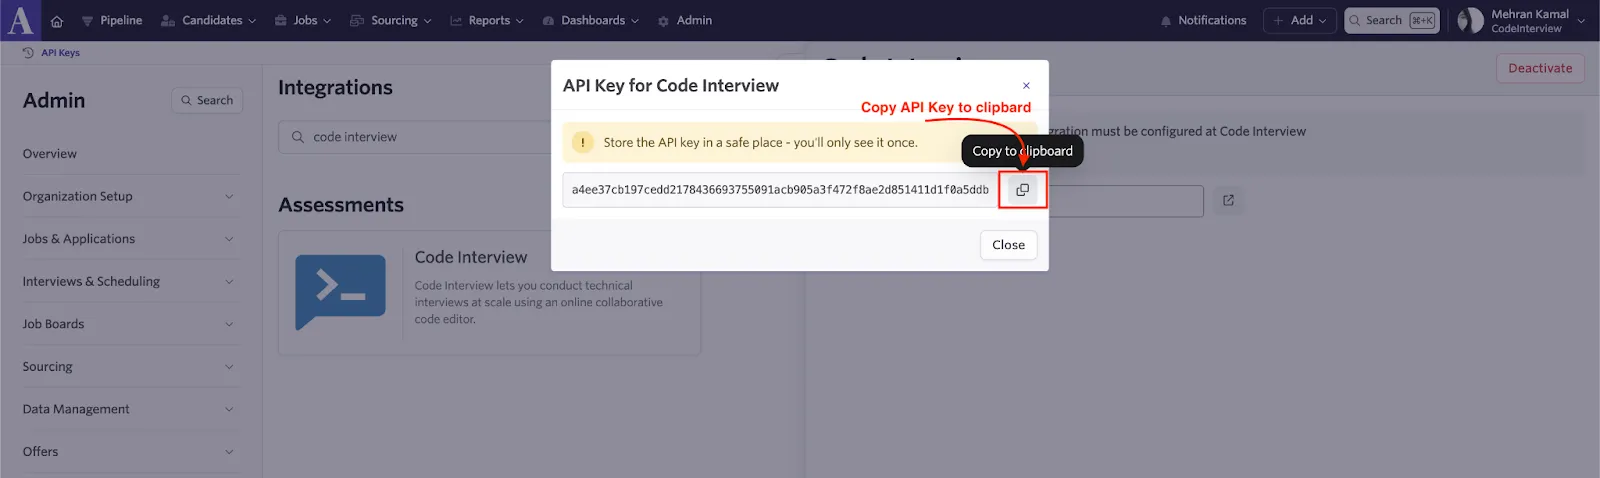
Task: Copy the API key to clipboard
Action: click(x=1022, y=189)
